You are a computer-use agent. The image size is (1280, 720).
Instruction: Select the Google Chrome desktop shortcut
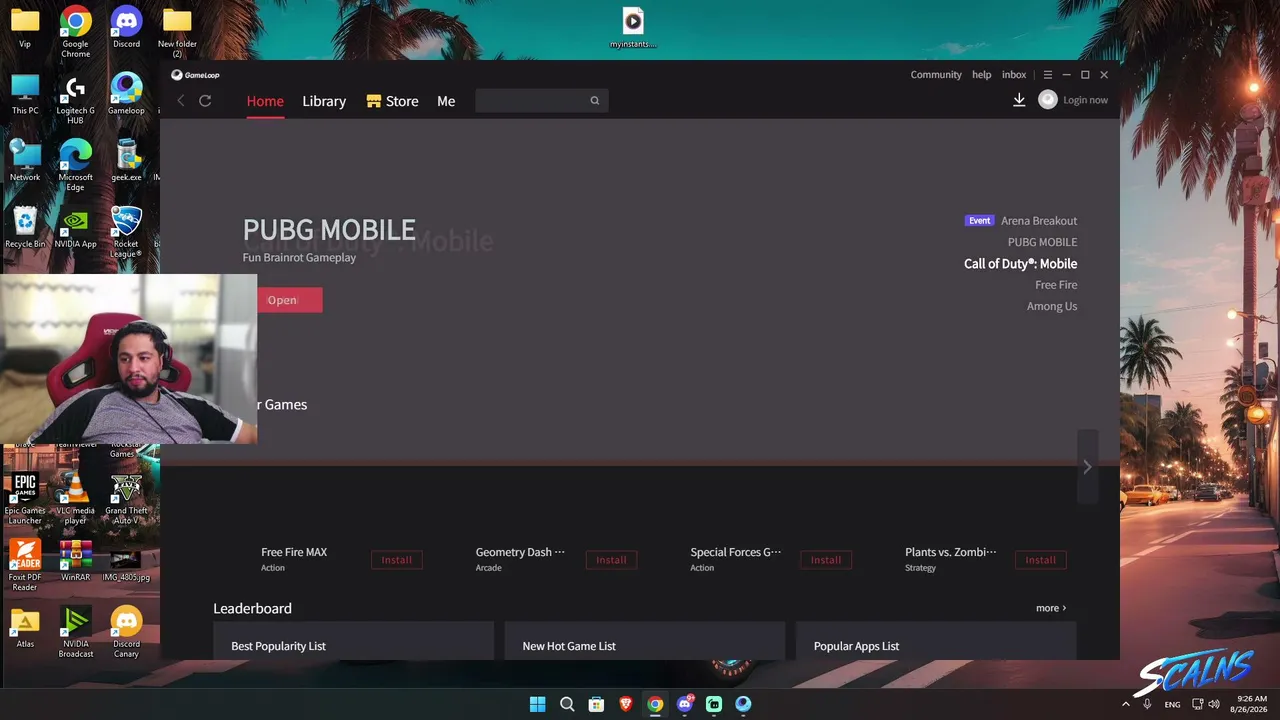point(75,32)
